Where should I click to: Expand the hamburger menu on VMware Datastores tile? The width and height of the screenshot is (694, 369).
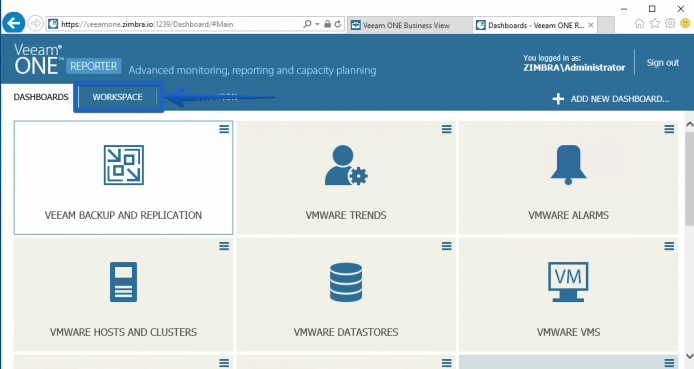coord(447,246)
